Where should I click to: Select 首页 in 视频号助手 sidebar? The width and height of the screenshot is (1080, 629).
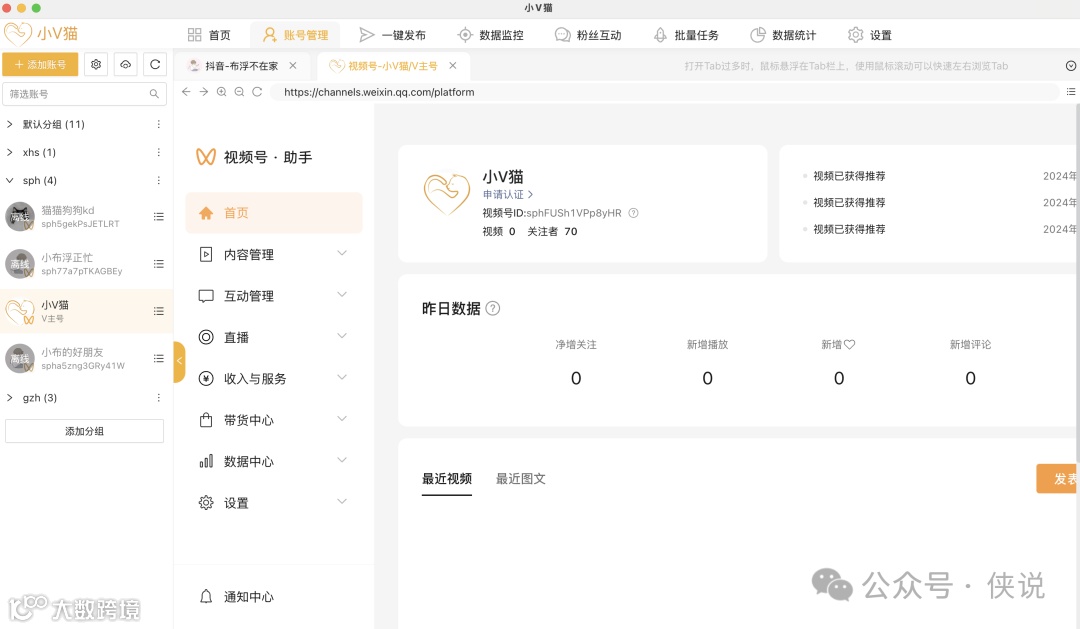coord(273,213)
